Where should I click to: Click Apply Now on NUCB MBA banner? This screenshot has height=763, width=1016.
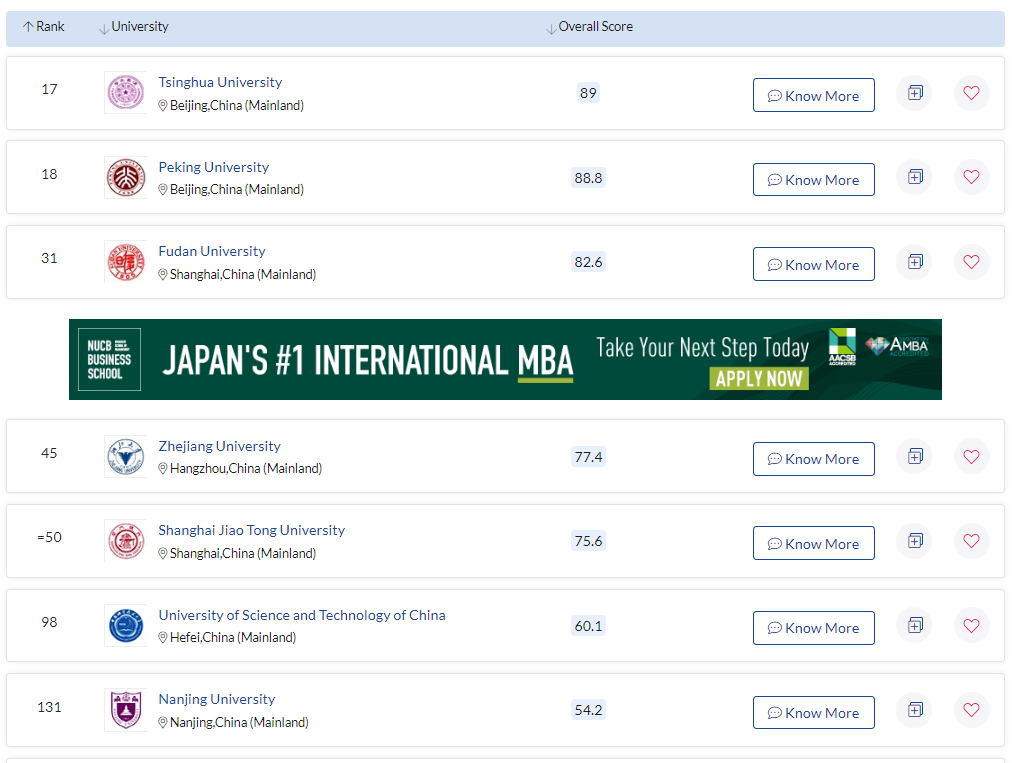(759, 378)
